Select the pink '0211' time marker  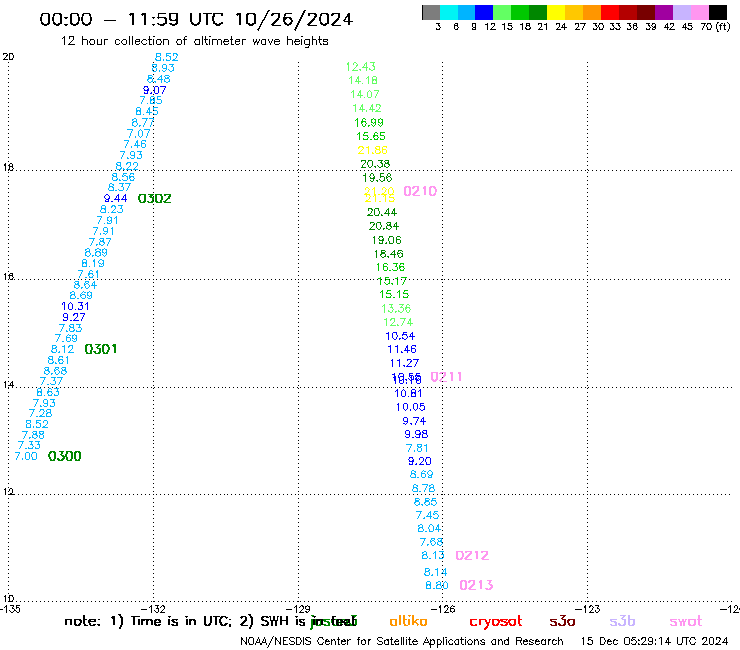coord(446,377)
